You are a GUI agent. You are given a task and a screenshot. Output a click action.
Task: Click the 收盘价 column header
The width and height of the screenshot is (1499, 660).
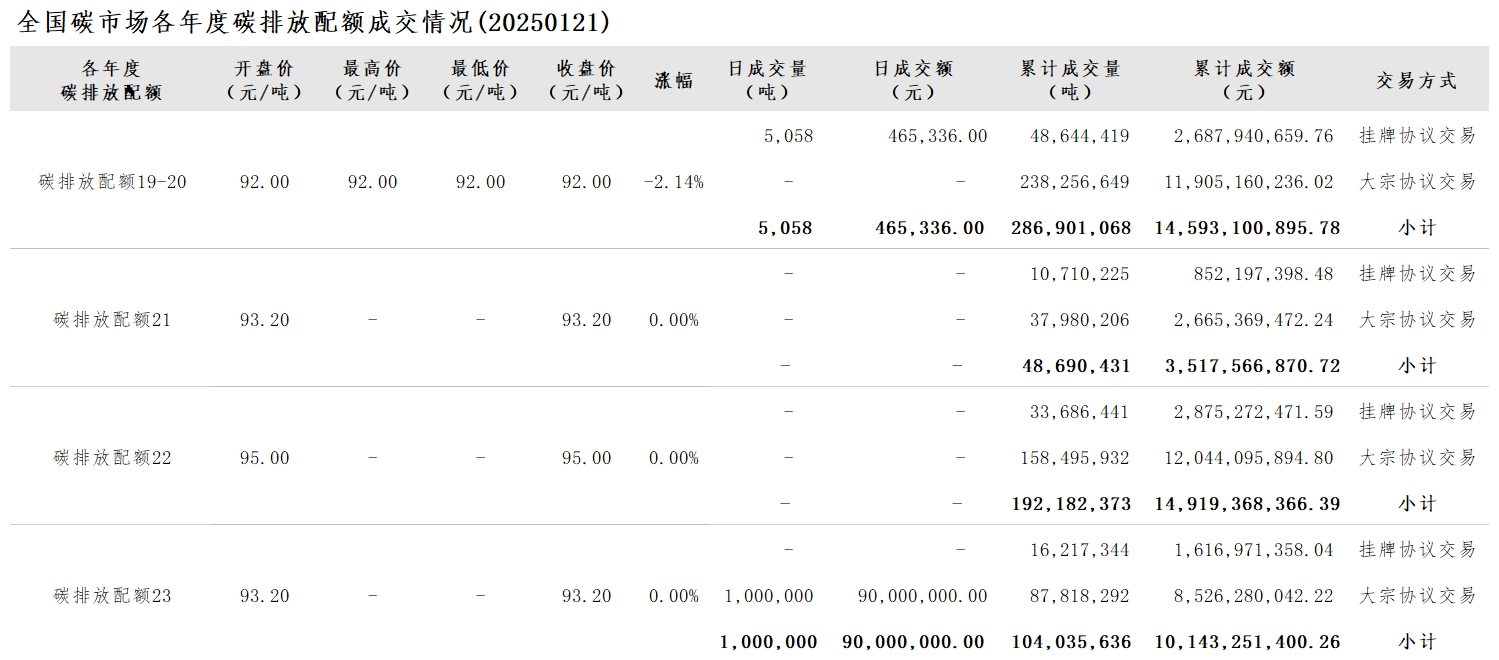point(587,80)
